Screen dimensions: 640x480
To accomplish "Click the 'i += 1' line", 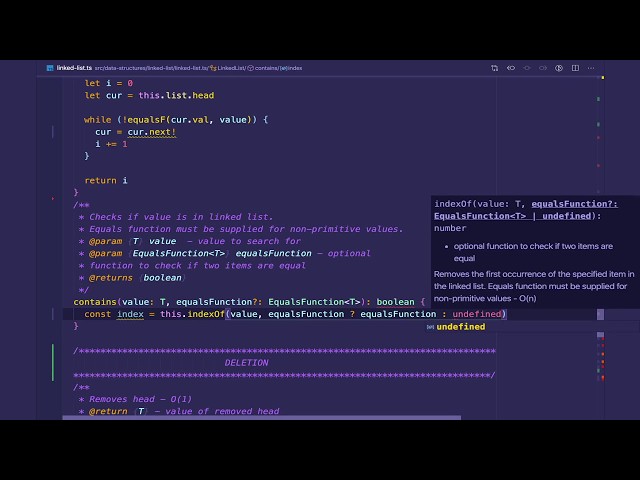I will coord(111,144).
